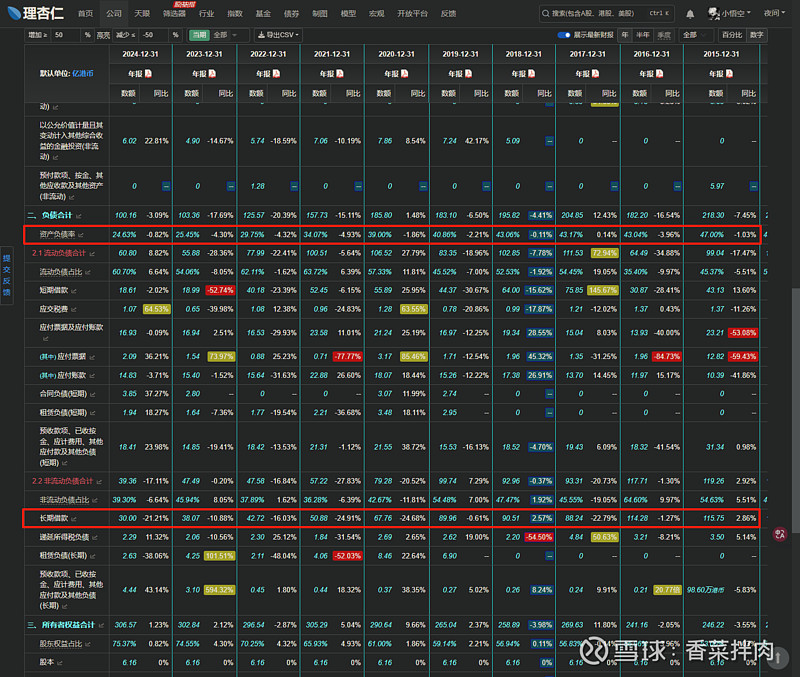Viewport: 800px width, 677px height.
Task: Focus the search box for stocks
Action: click(x=607, y=14)
